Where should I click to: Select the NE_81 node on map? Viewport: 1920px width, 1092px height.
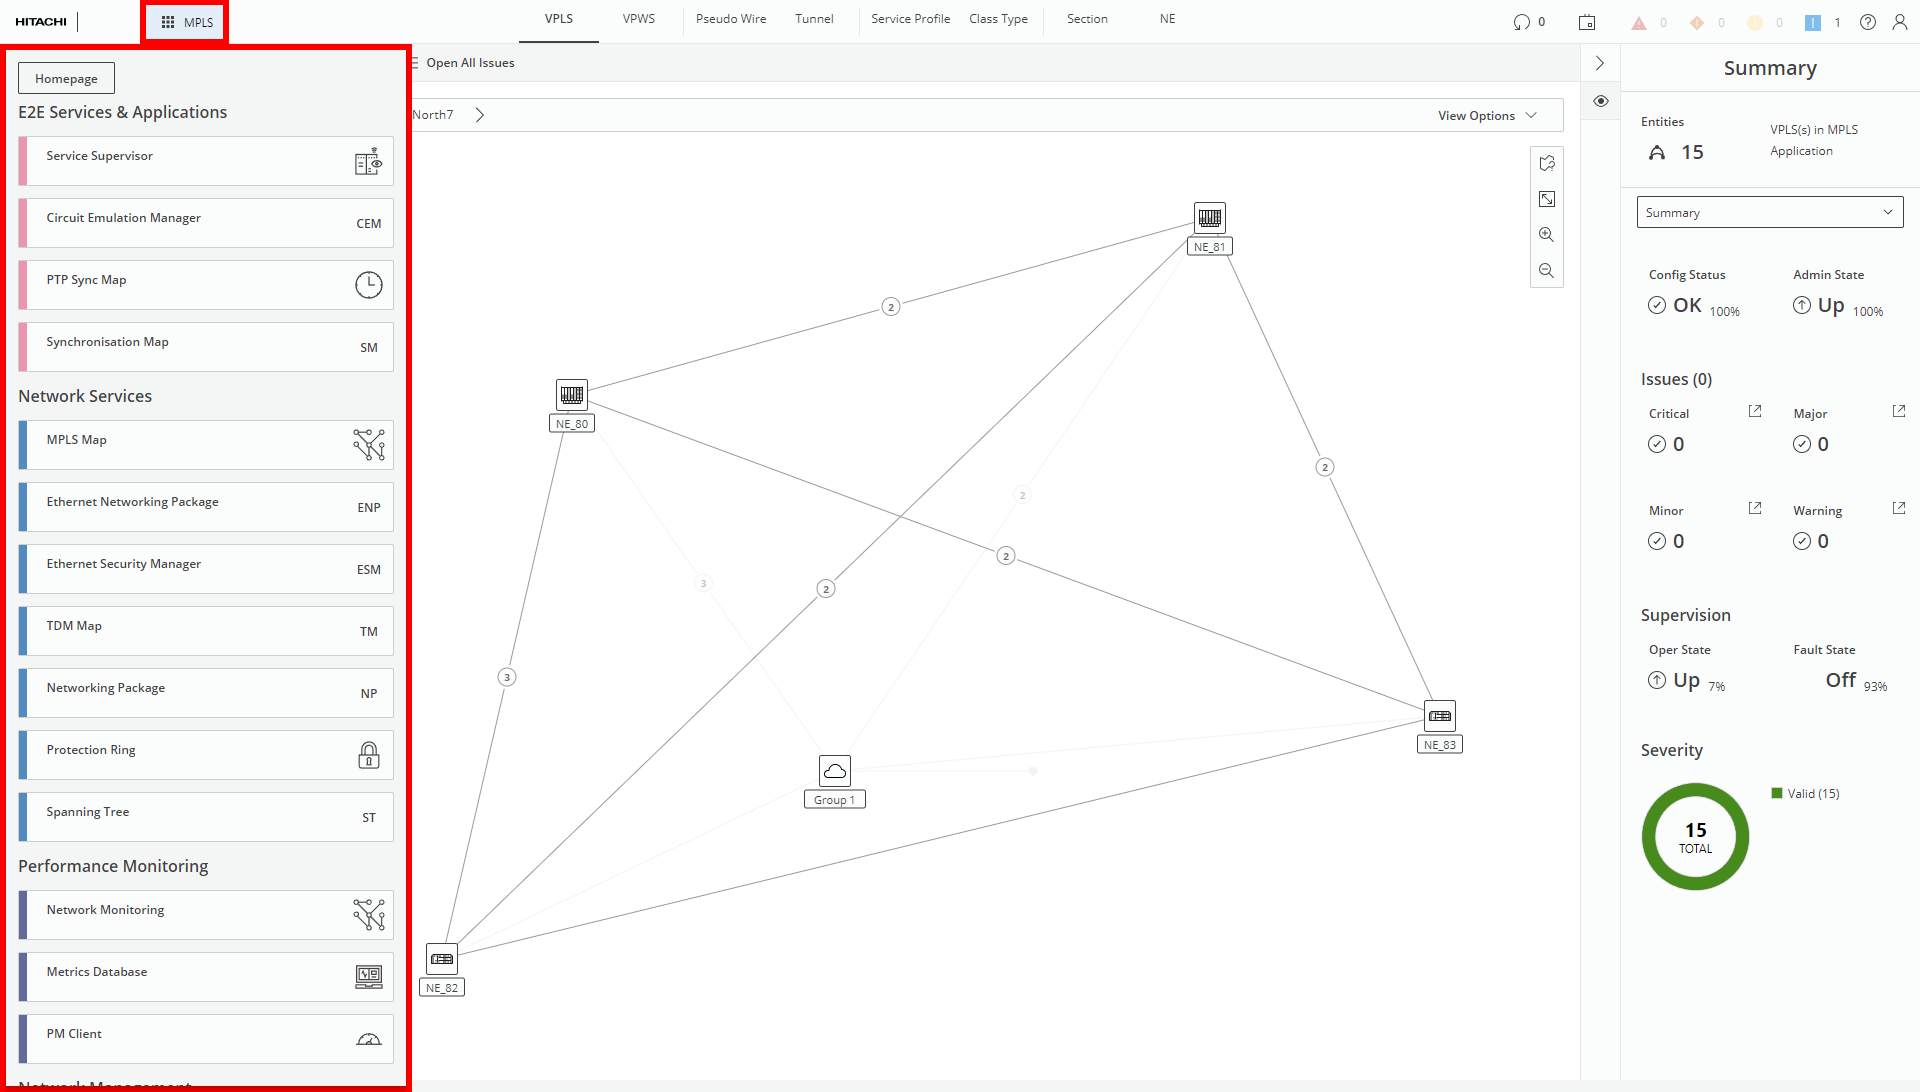coord(1209,218)
